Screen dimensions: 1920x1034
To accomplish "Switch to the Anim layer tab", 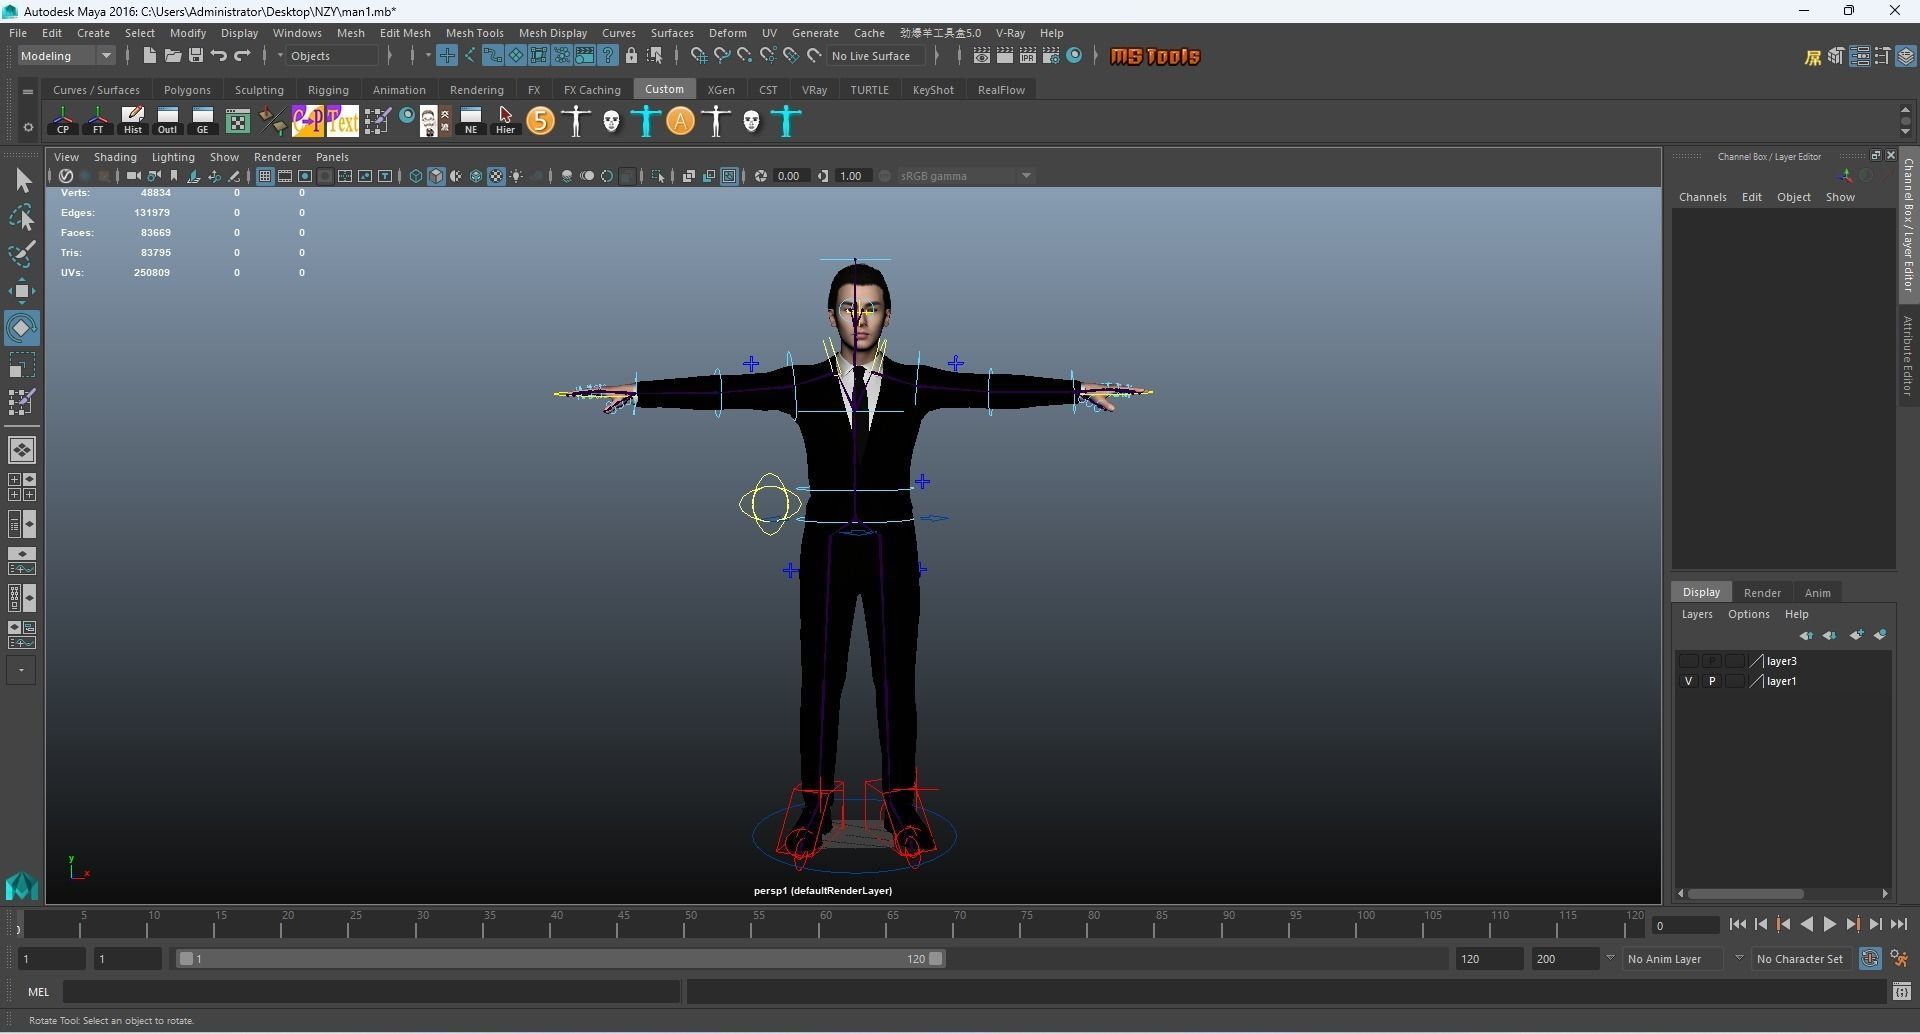I will pos(1817,593).
